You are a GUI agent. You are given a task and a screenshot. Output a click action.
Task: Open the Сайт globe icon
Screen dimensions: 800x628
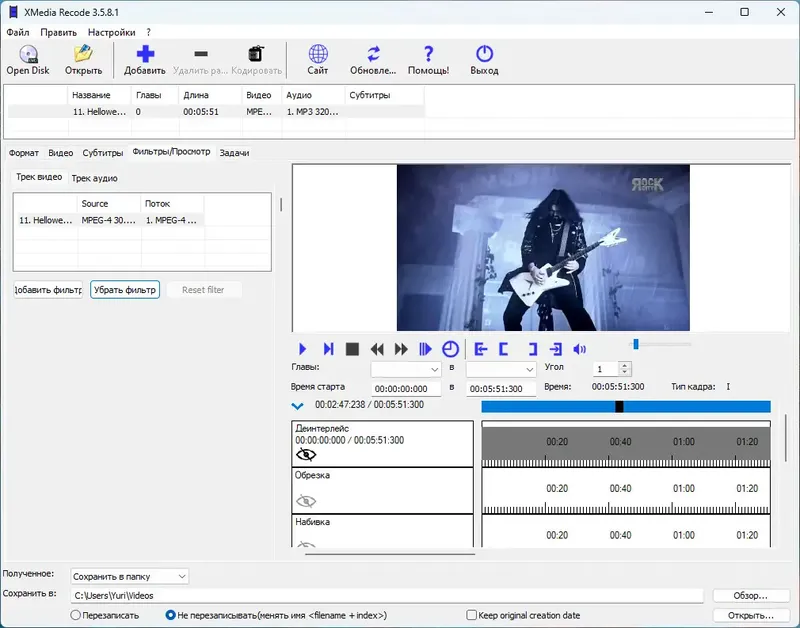coord(318,55)
